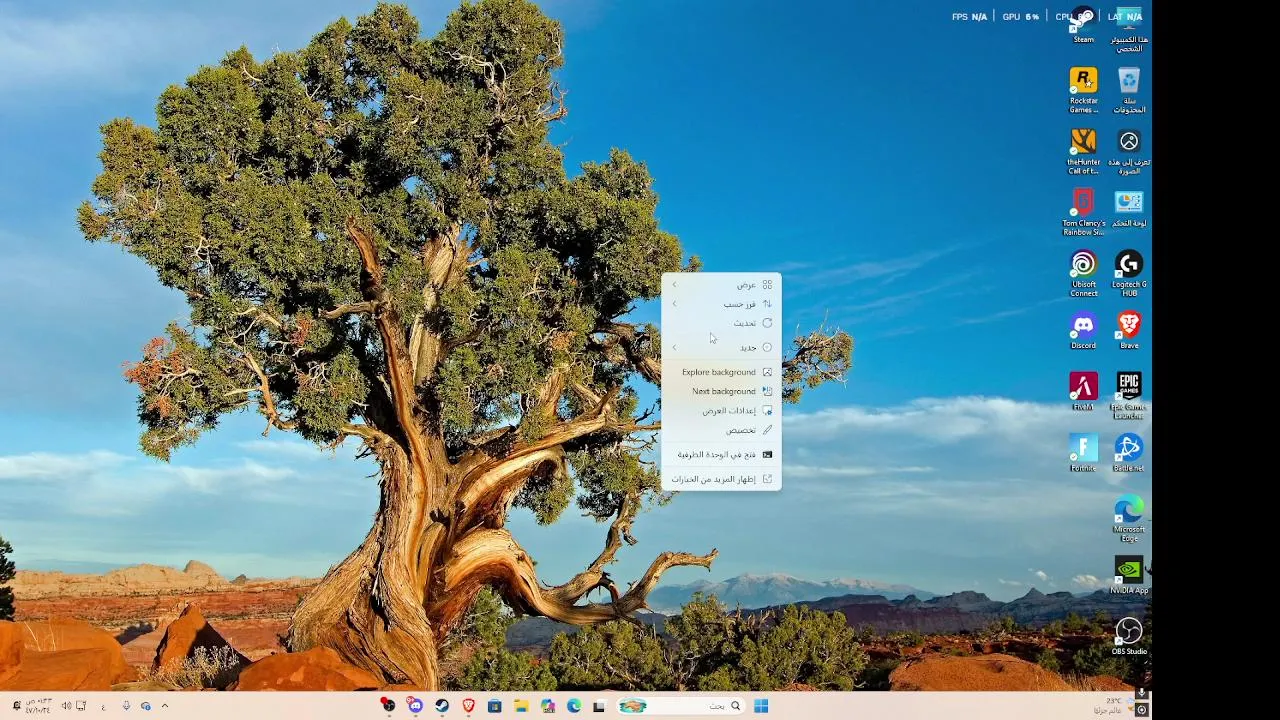1280x720 pixels.
Task: Select the Ubisoft Connect desktop shortcut
Action: click(1084, 273)
